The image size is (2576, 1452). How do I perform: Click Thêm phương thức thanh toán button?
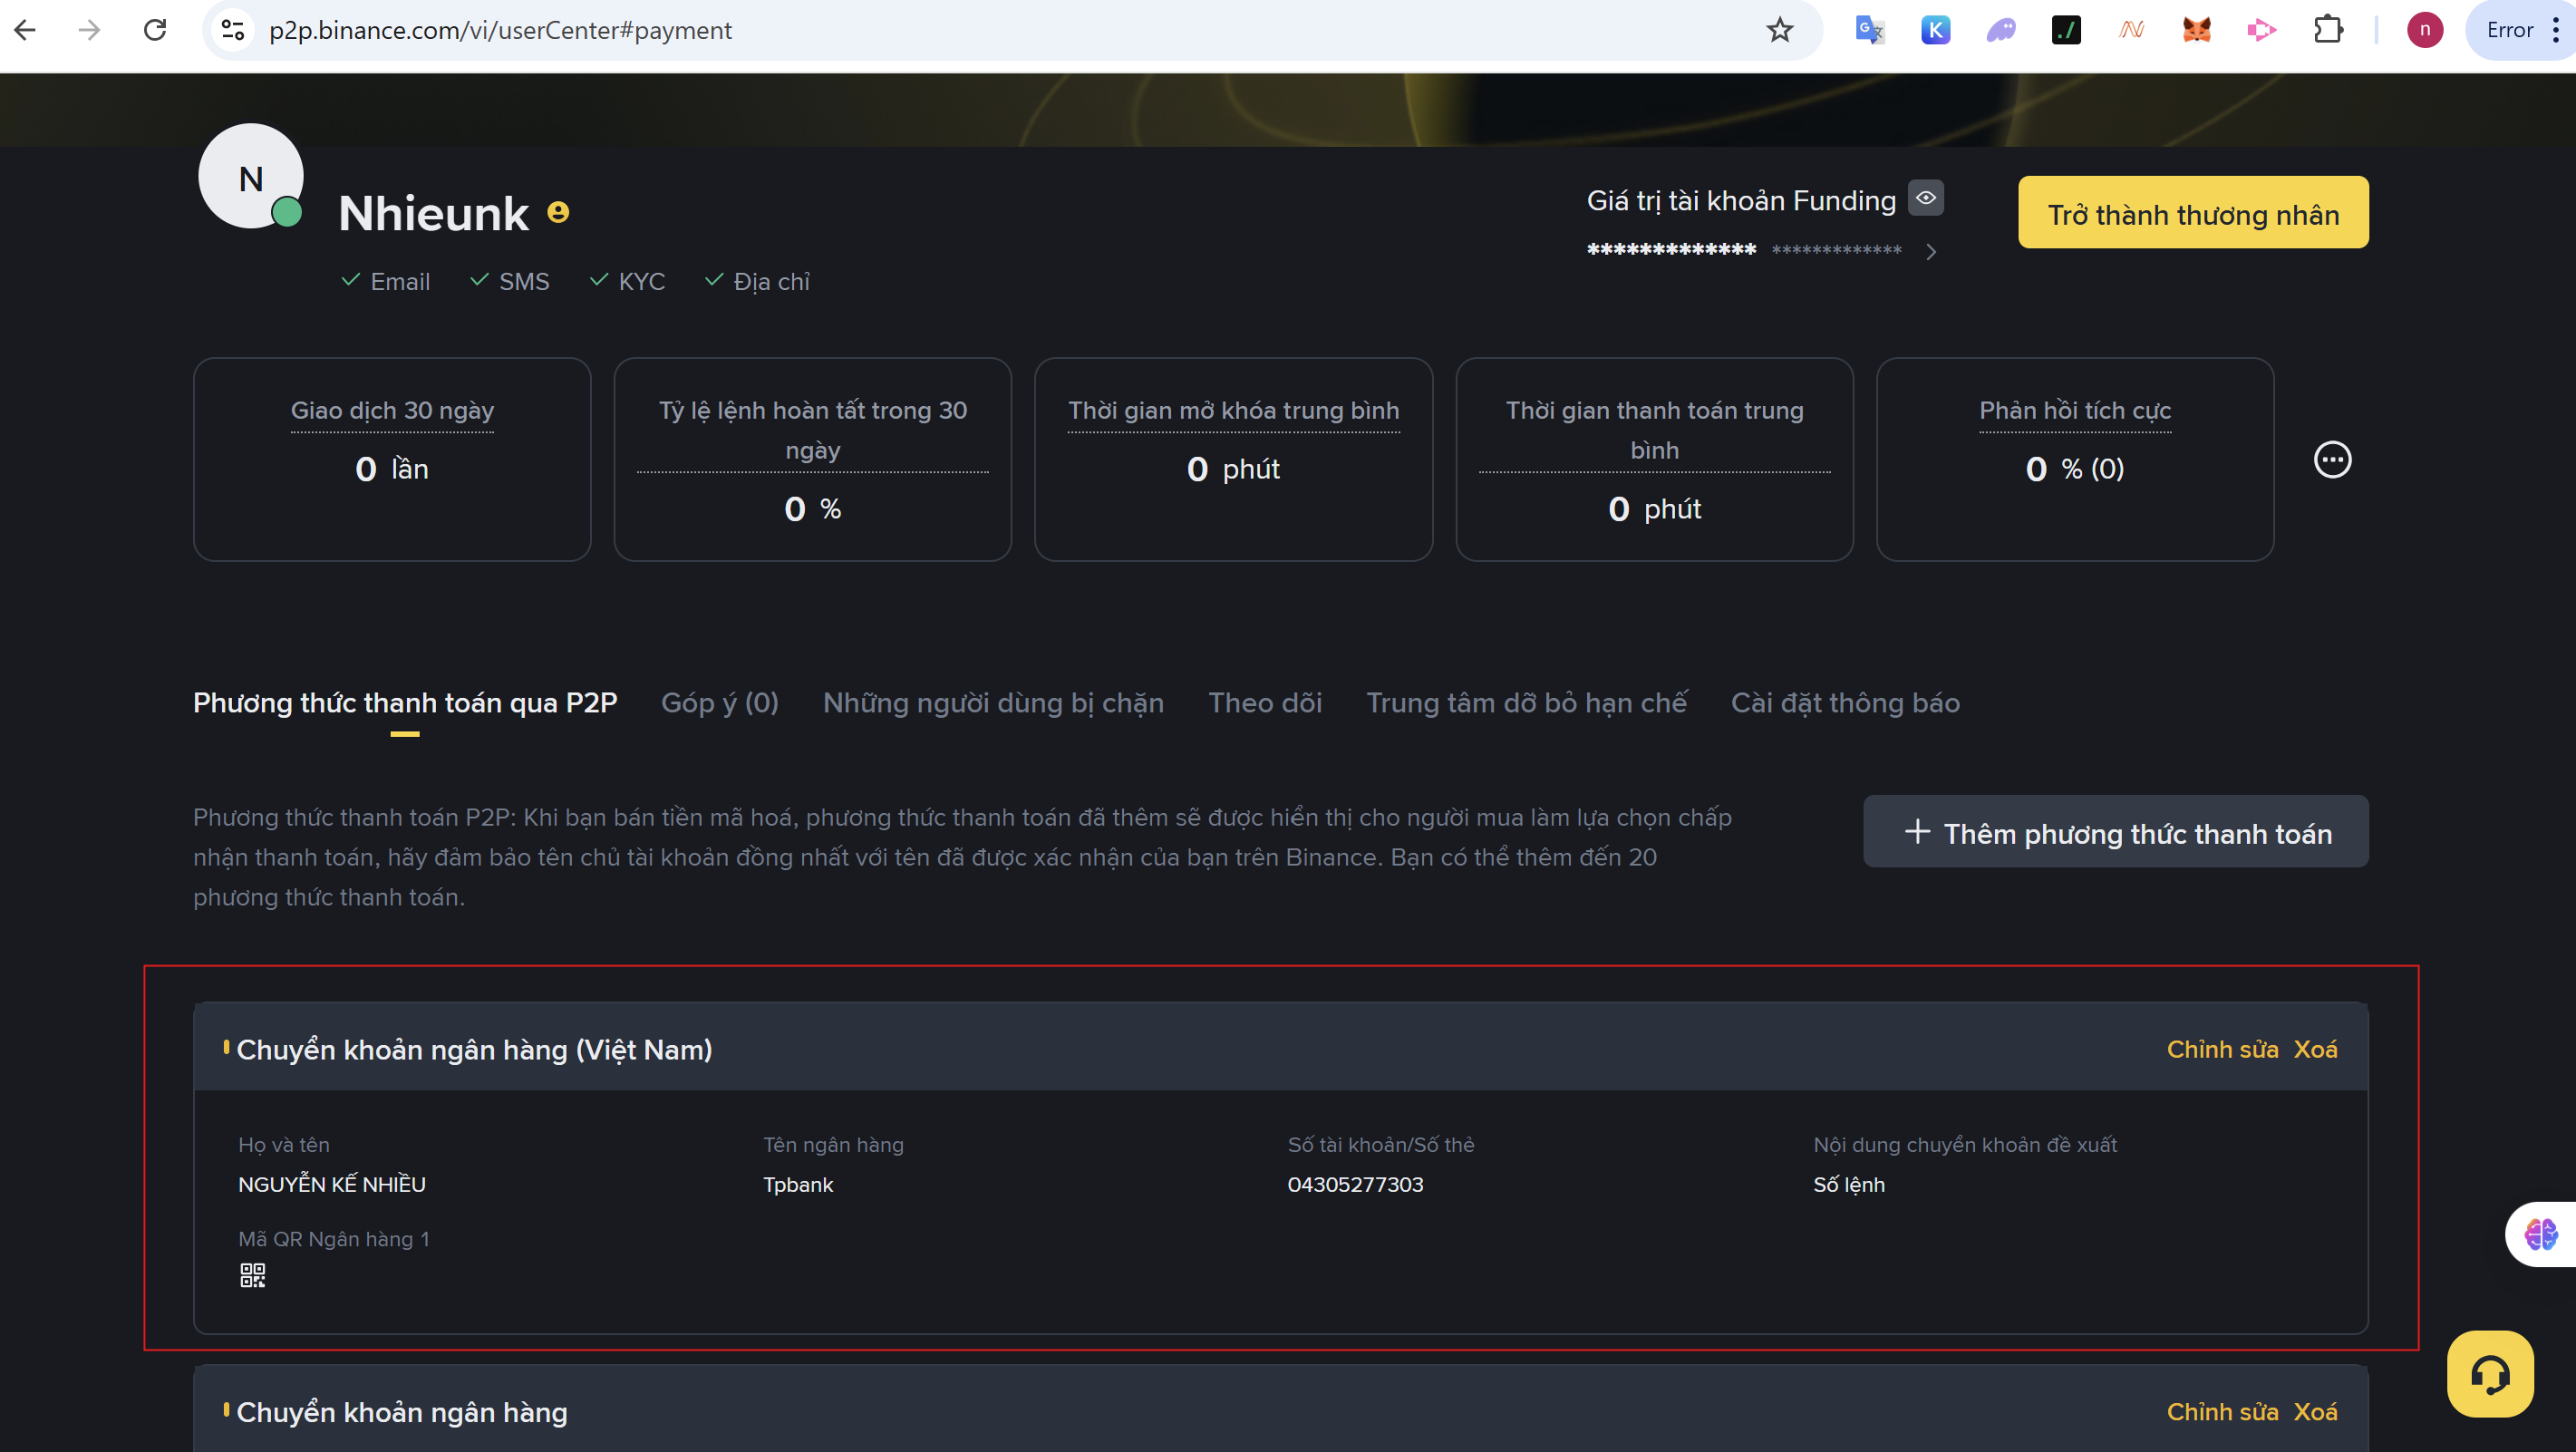pos(2115,832)
